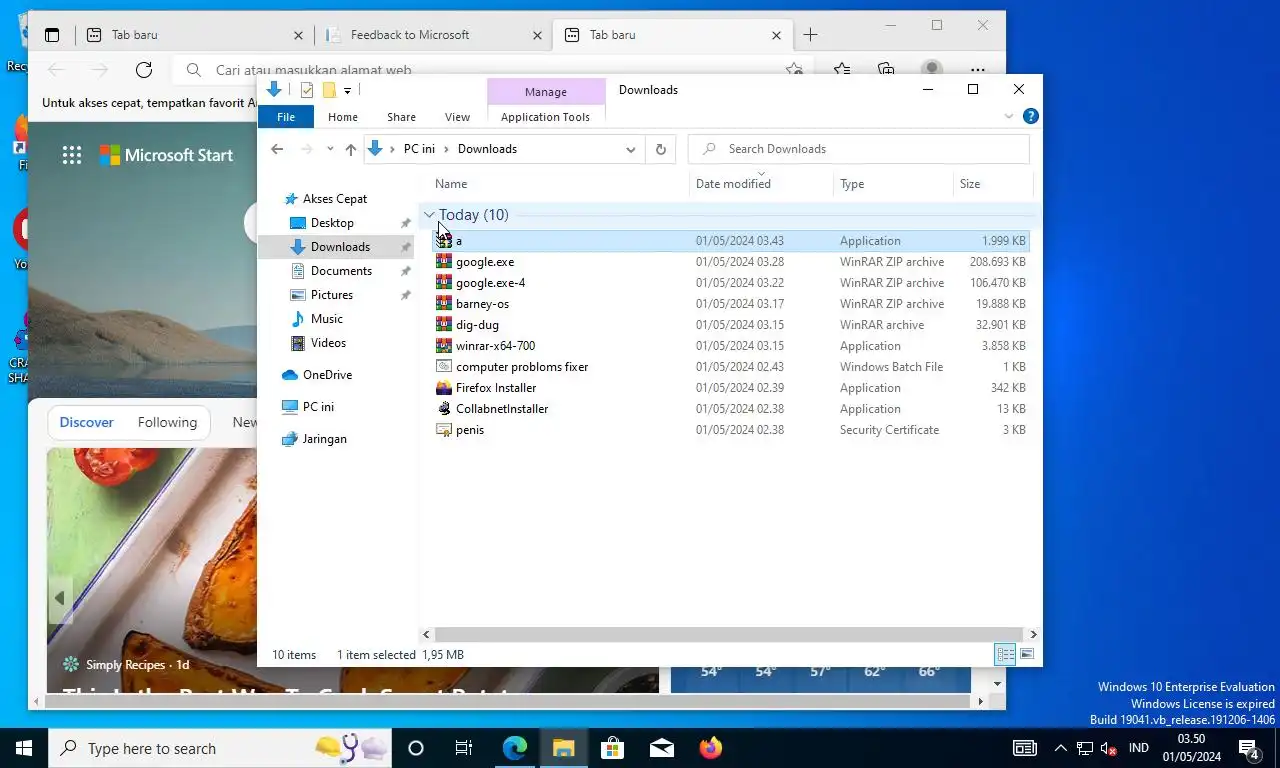This screenshot has height=768, width=1280.
Task: Collapse the Today (10) group
Action: pyautogui.click(x=429, y=215)
